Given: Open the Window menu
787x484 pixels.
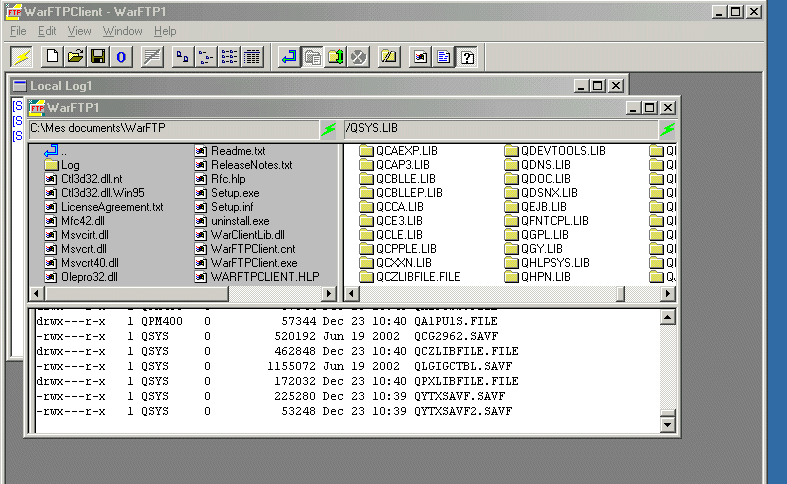Looking at the screenshot, I should coord(122,31).
